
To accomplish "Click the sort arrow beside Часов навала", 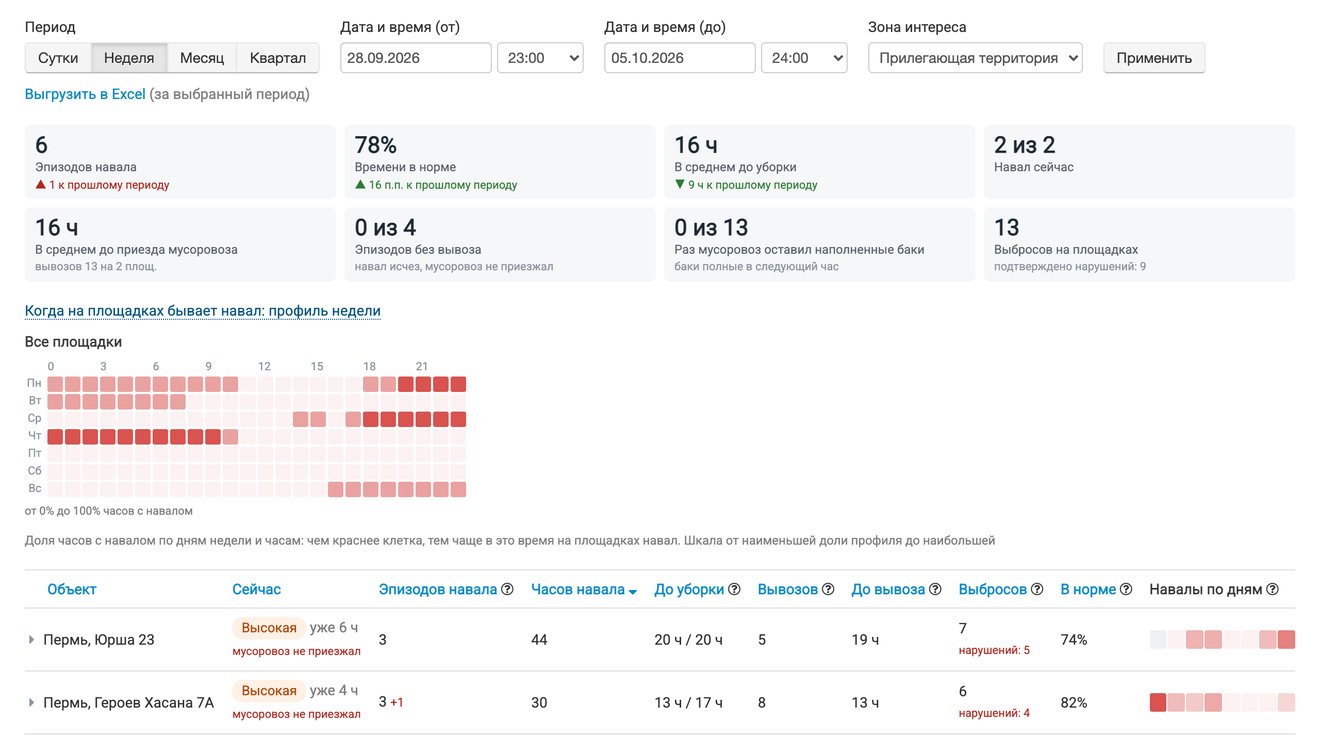I will pyautogui.click(x=632, y=591).
